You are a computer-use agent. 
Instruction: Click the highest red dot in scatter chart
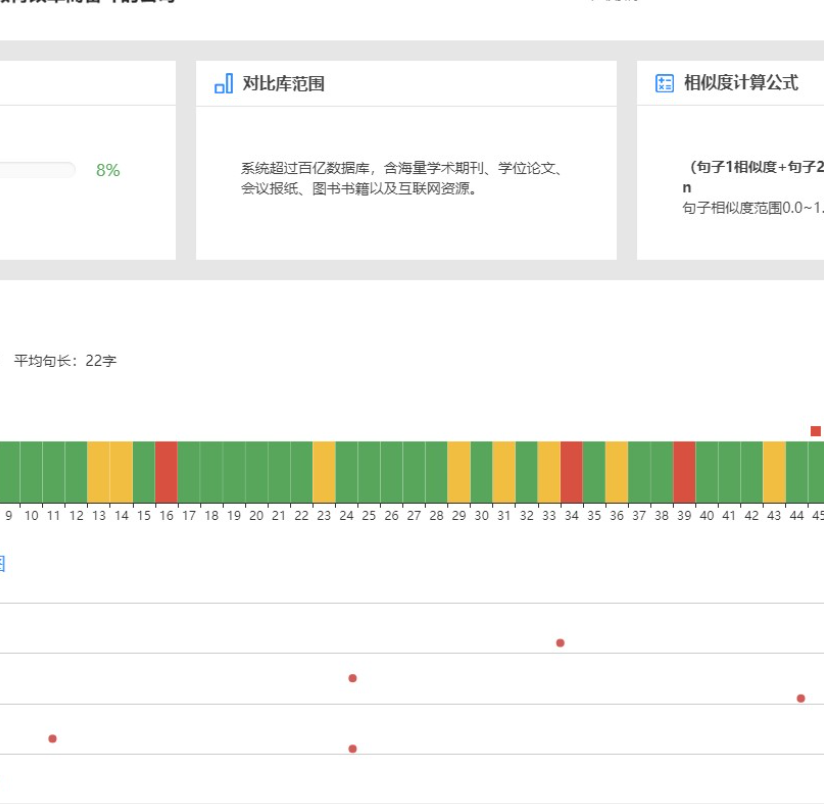(560, 643)
